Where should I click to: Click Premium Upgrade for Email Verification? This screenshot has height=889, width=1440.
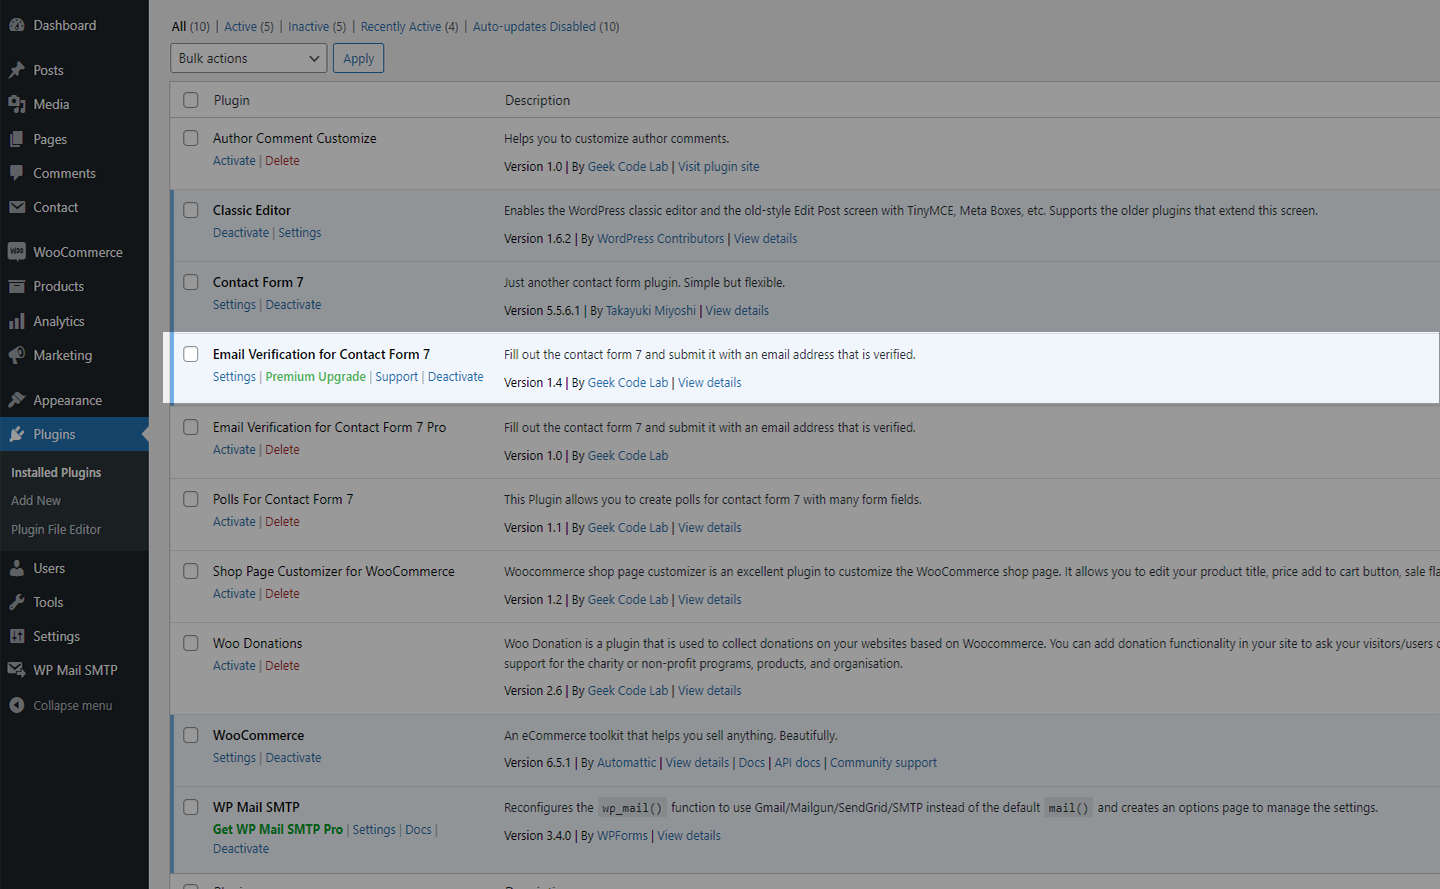(316, 376)
